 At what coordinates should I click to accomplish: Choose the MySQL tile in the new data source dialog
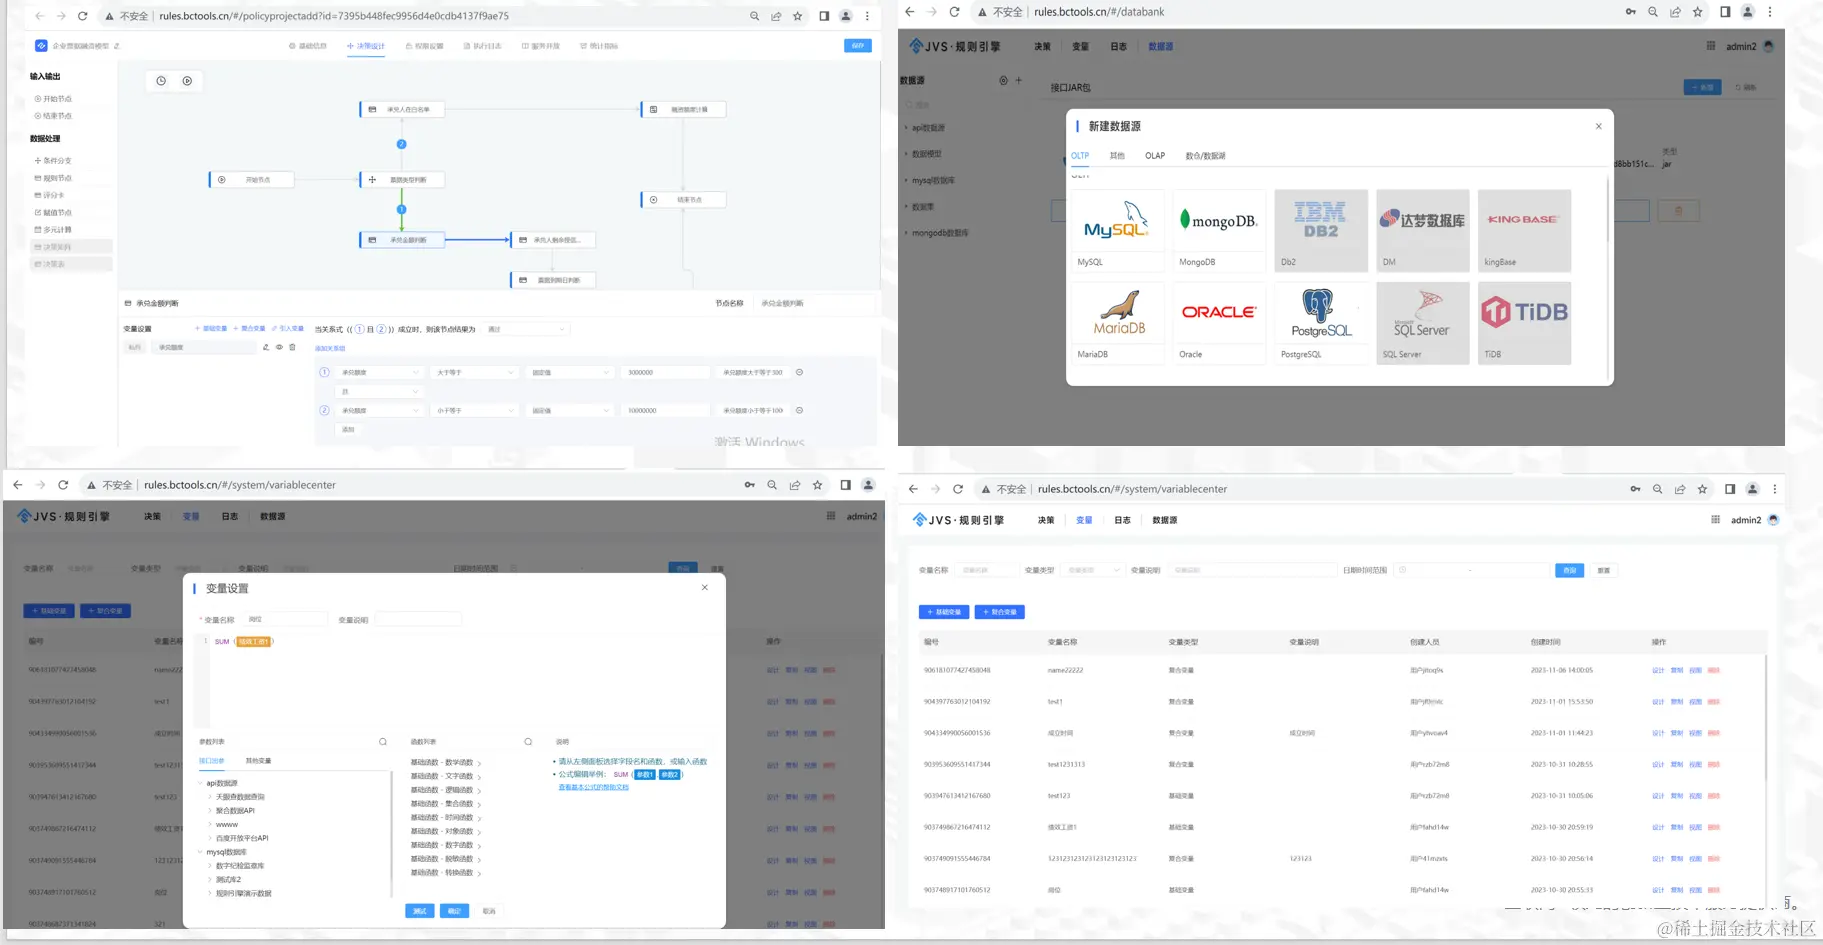[1118, 230]
